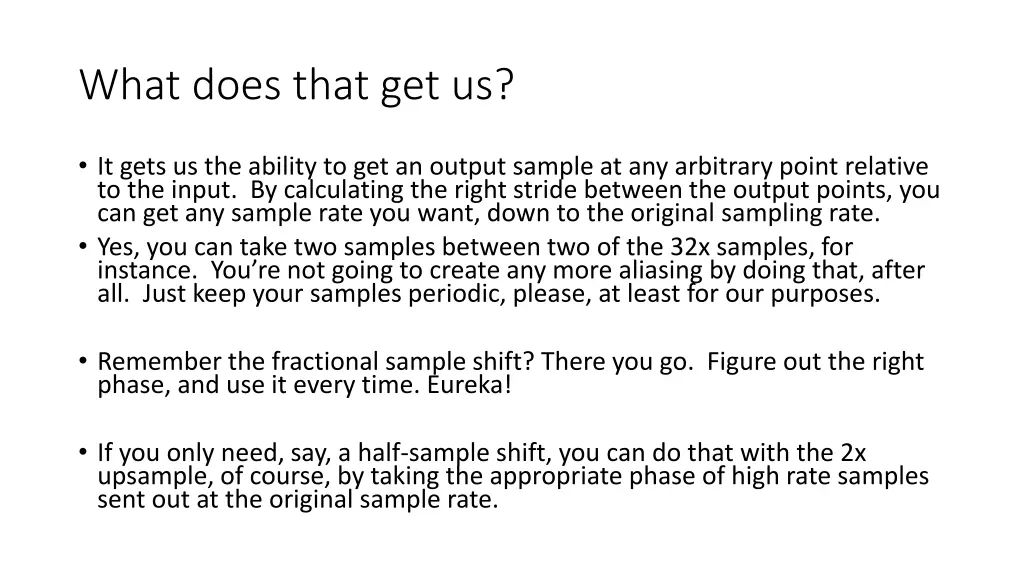Click the text "sent out at the original sample rate."
1024x576 pixels.
point(298,500)
